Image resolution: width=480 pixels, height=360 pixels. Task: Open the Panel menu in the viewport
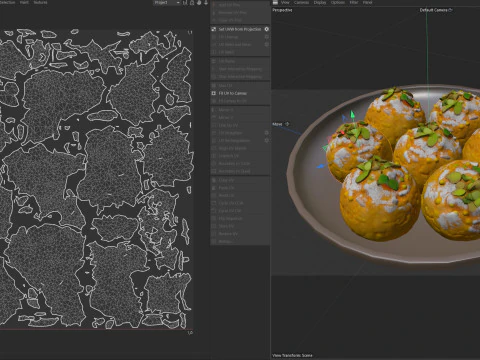[367, 2]
